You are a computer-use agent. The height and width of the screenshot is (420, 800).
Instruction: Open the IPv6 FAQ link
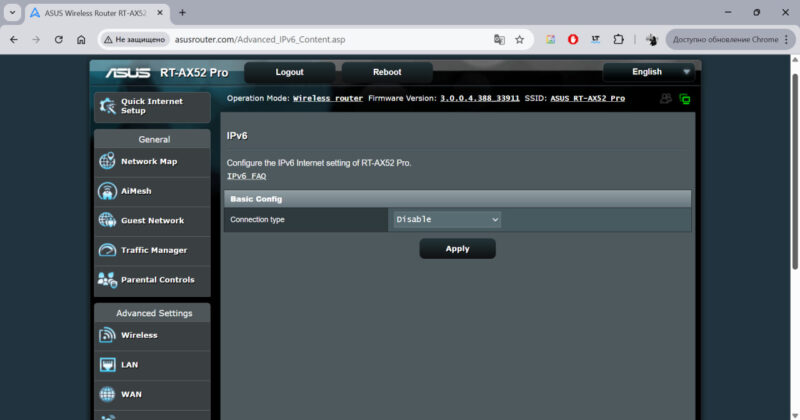click(246, 176)
